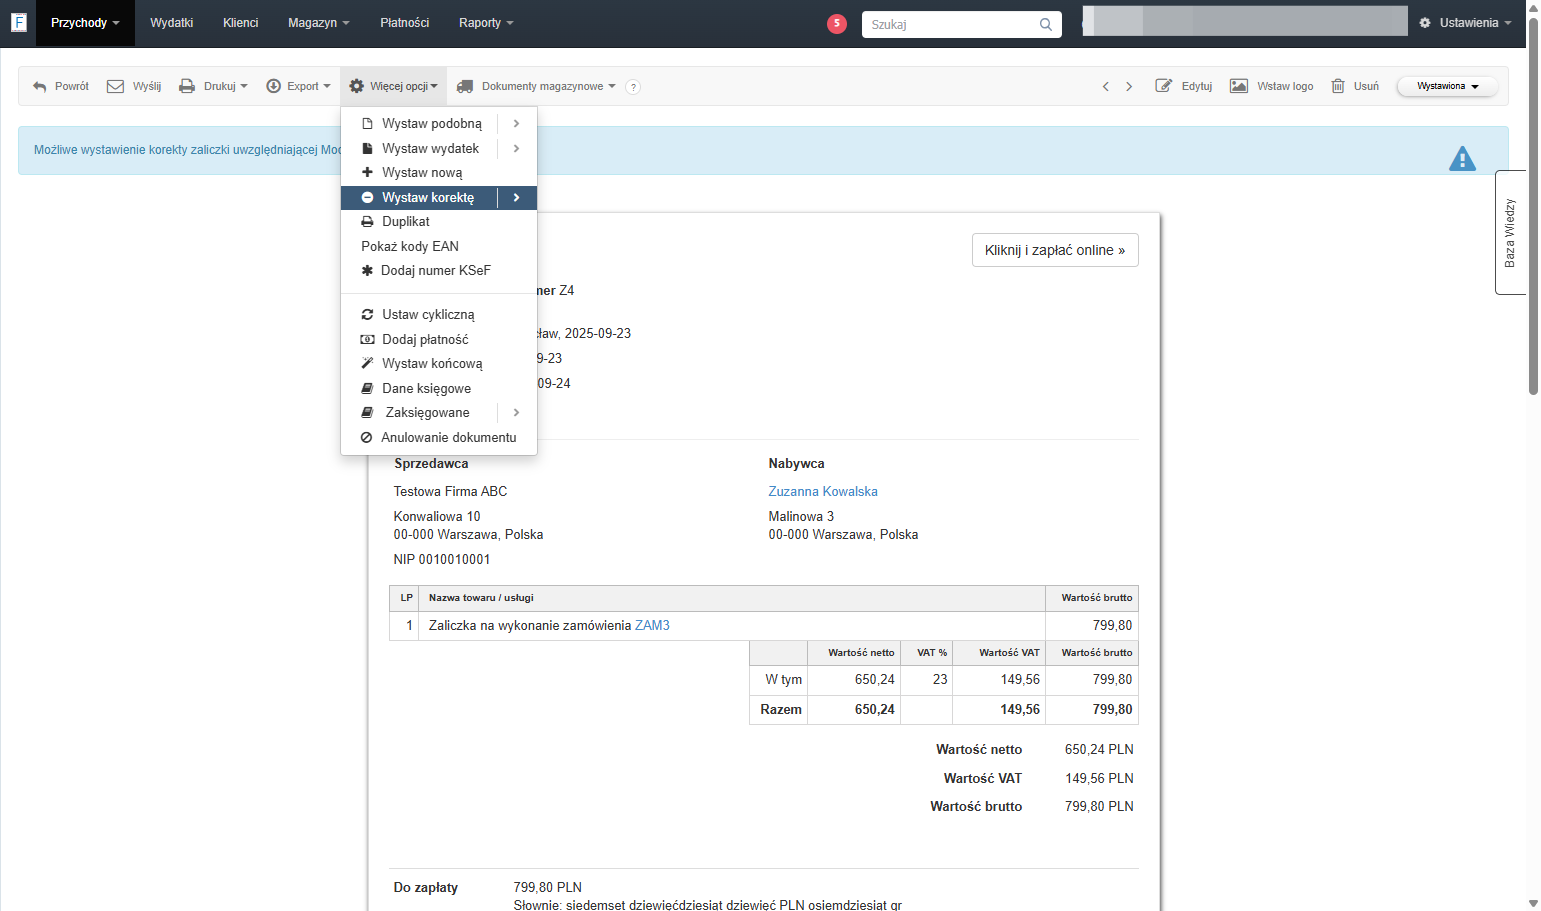
Task: Open Wydatki section
Action: 171,23
